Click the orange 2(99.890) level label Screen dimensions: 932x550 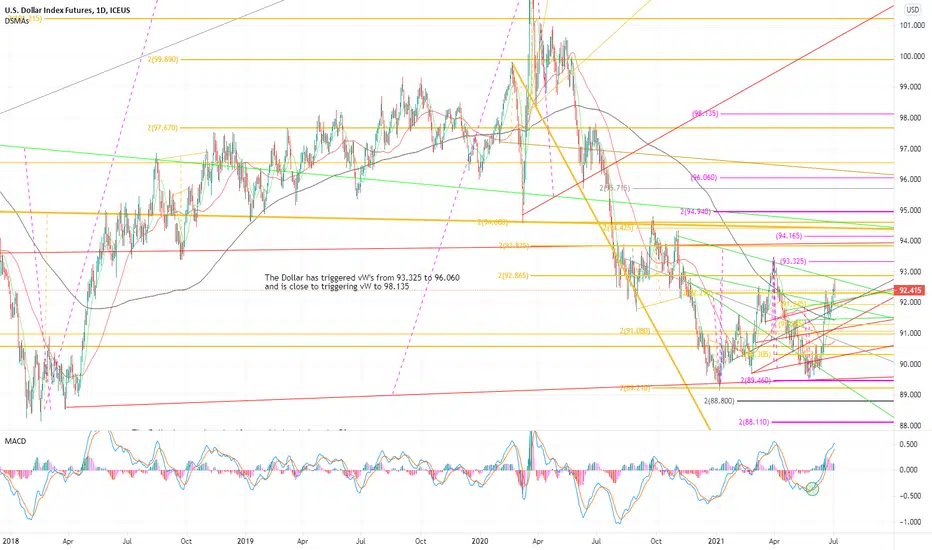[x=162, y=59]
